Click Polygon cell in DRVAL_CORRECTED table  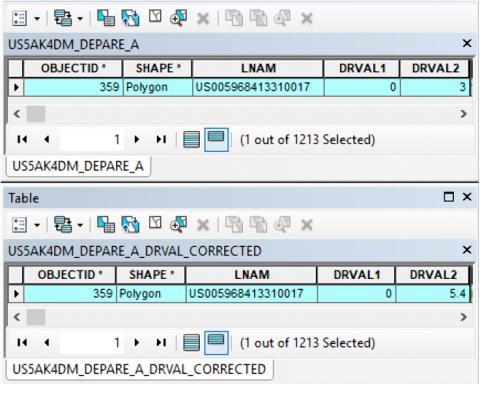coord(151,294)
